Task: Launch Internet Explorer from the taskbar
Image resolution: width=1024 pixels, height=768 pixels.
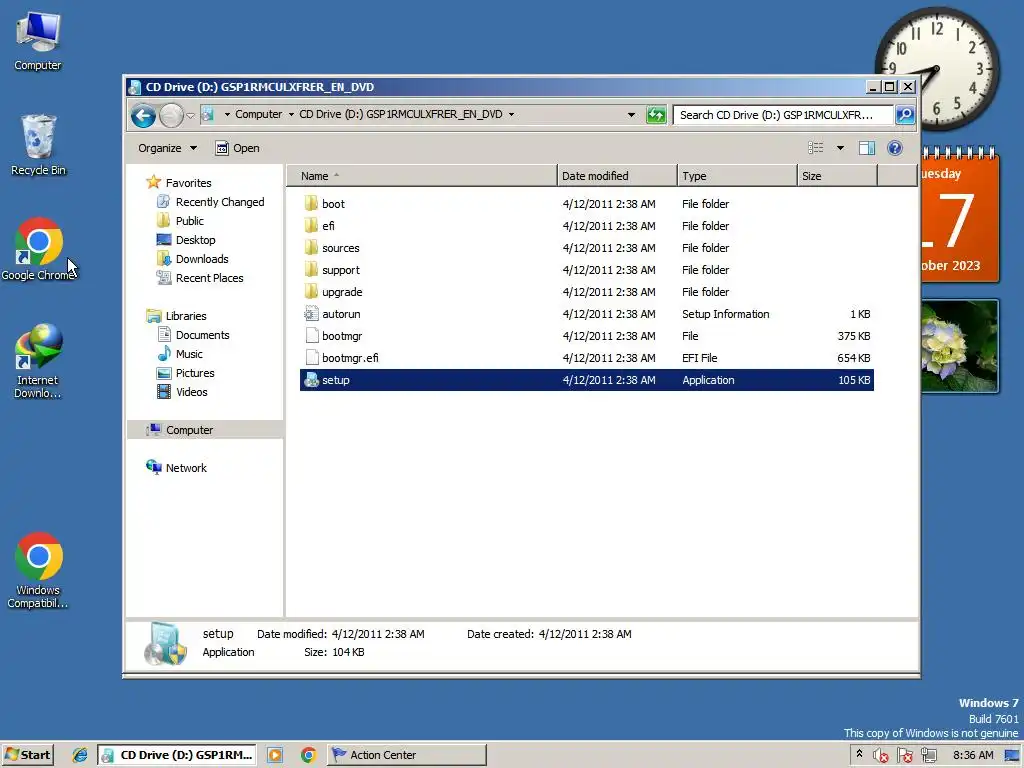Action: coord(80,755)
